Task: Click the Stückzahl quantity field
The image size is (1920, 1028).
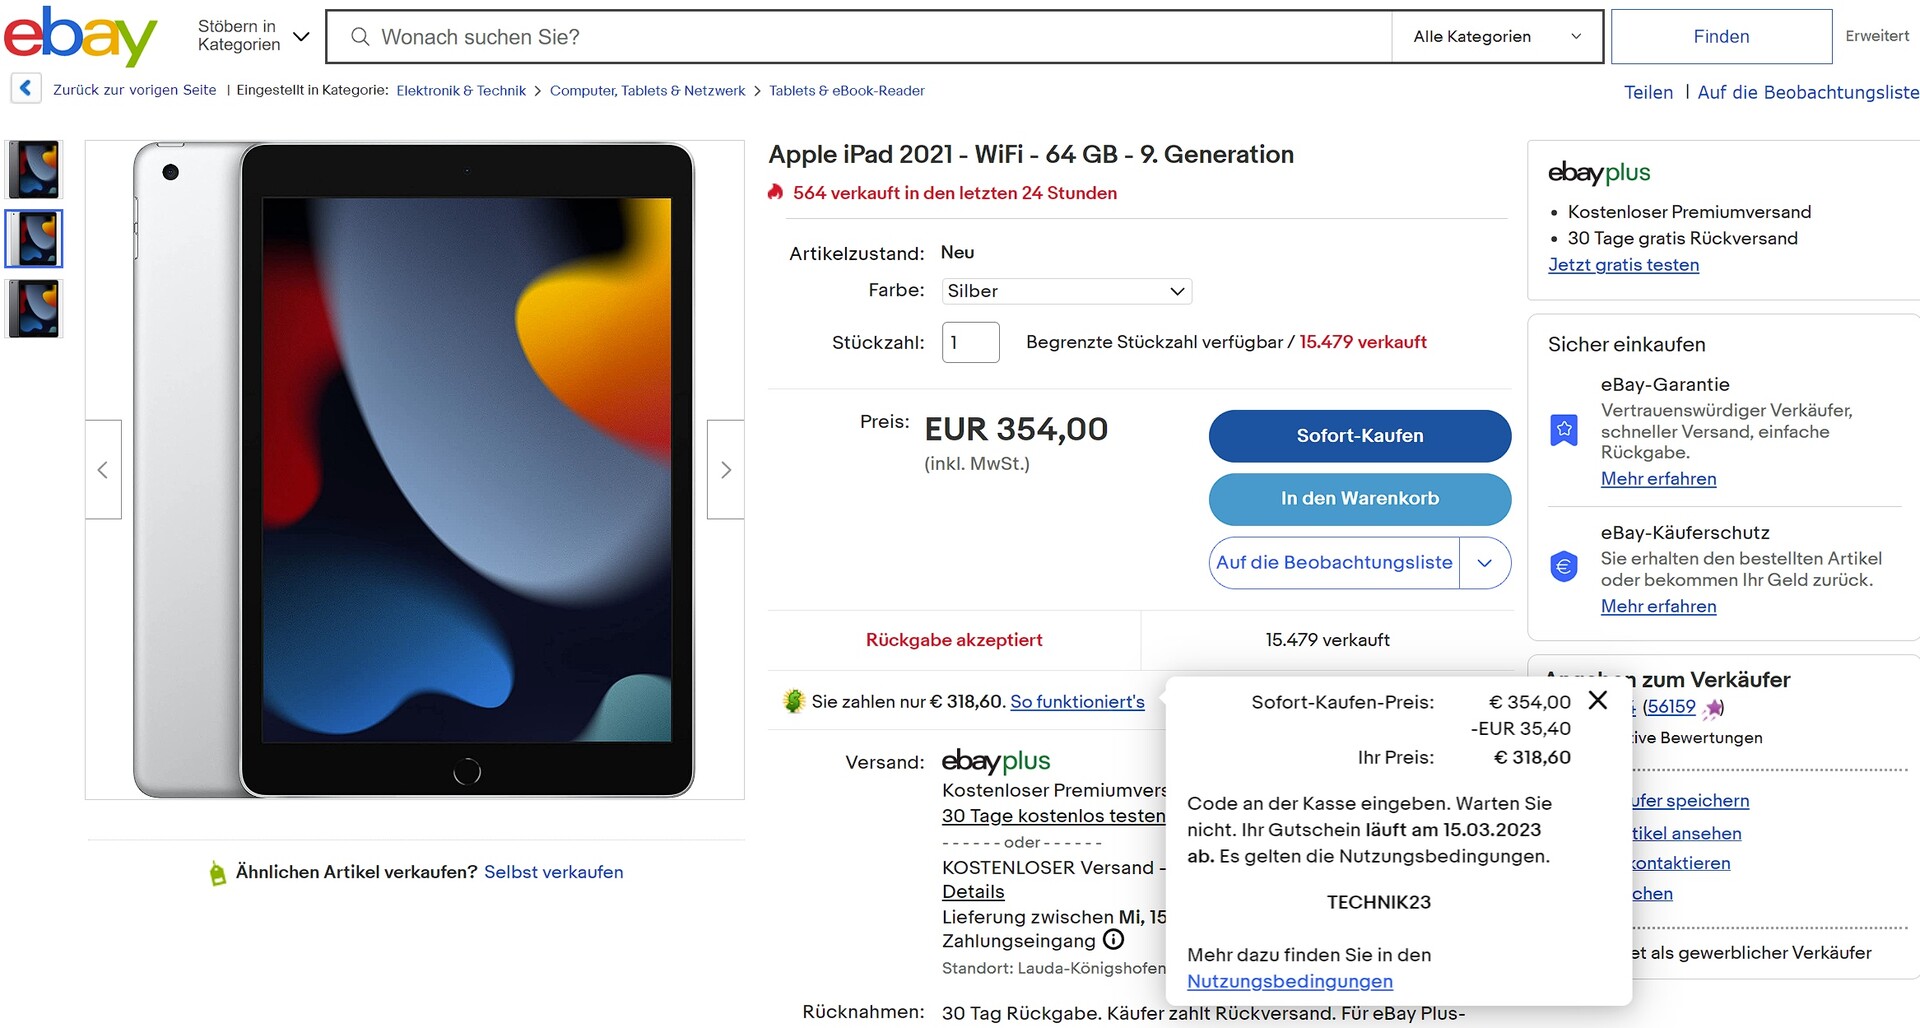Action: point(970,343)
